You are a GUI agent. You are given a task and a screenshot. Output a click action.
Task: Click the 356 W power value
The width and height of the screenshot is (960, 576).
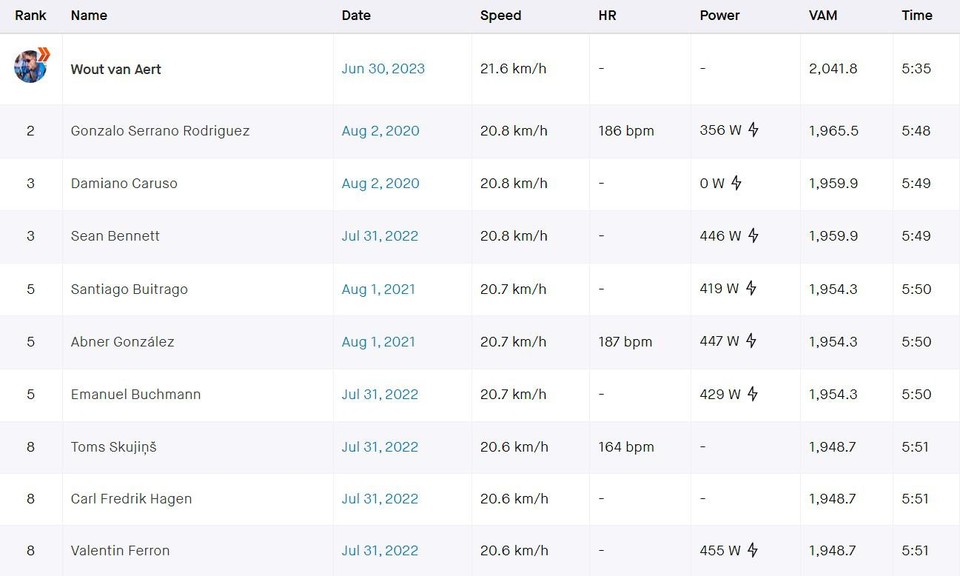point(721,130)
